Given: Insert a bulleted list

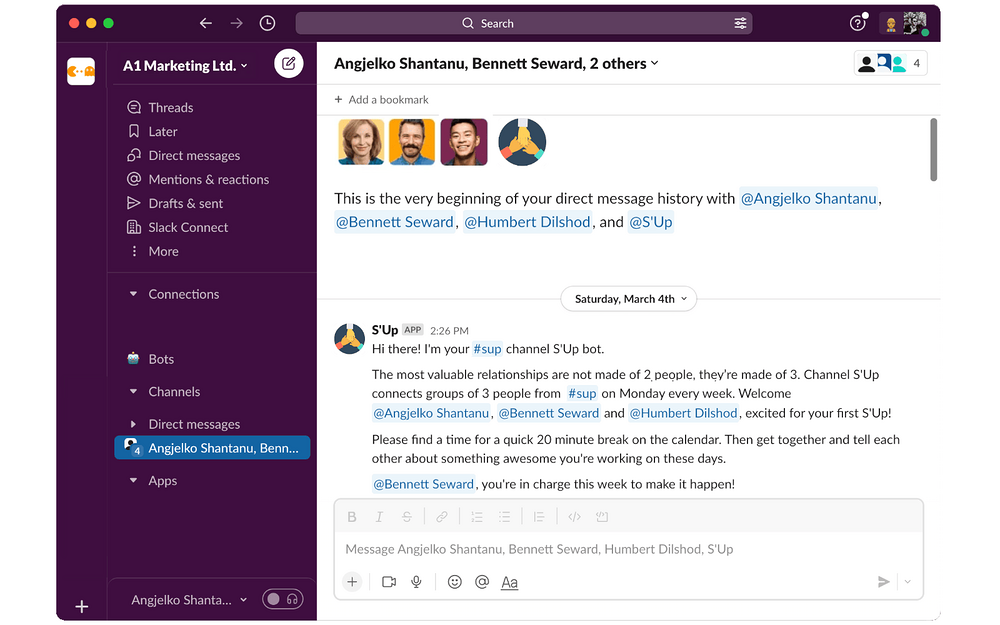Looking at the screenshot, I should point(504,517).
